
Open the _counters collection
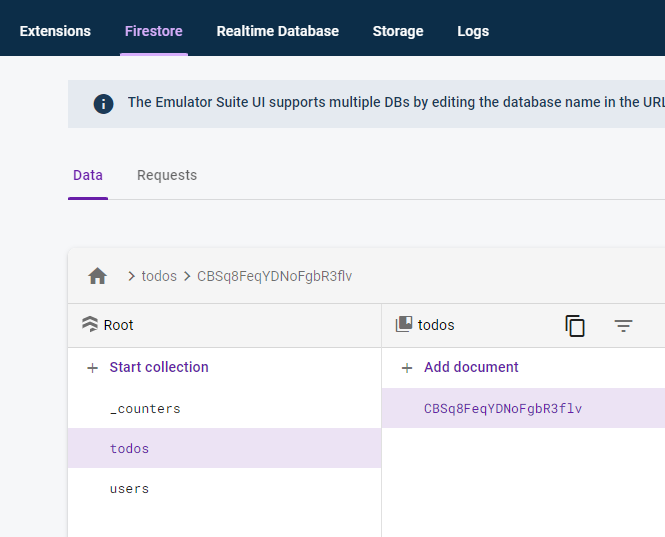coord(224,408)
